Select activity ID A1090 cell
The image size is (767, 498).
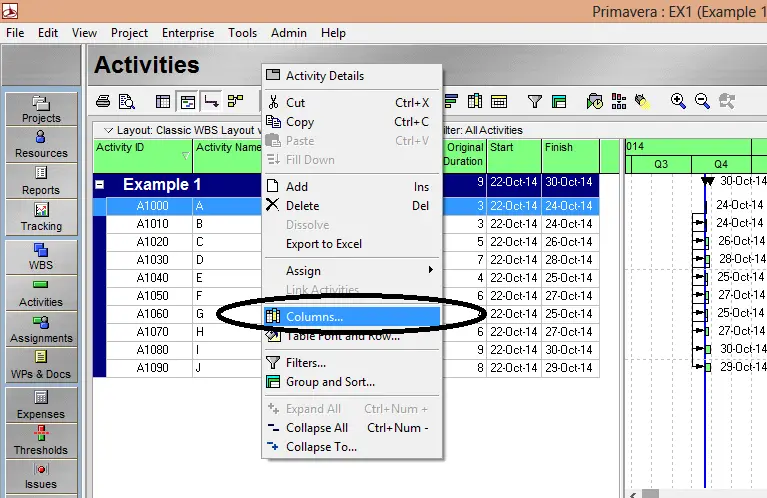(150, 368)
